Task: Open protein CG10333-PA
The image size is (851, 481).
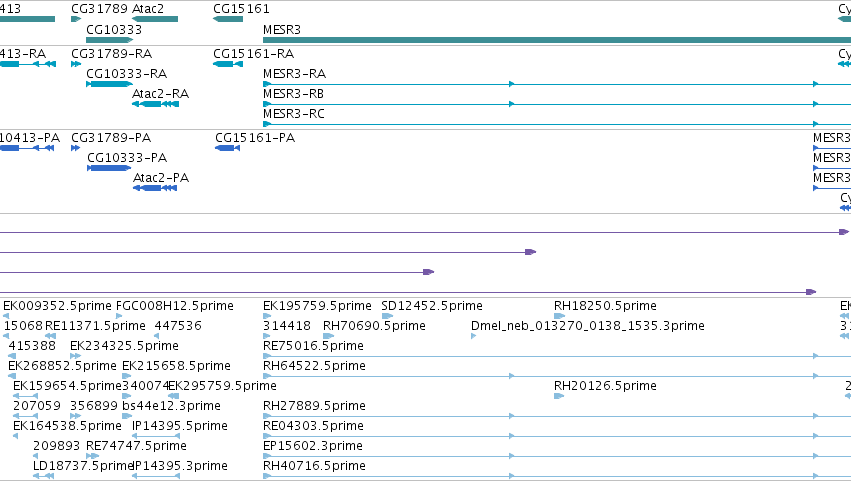Action: pyautogui.click(x=127, y=158)
